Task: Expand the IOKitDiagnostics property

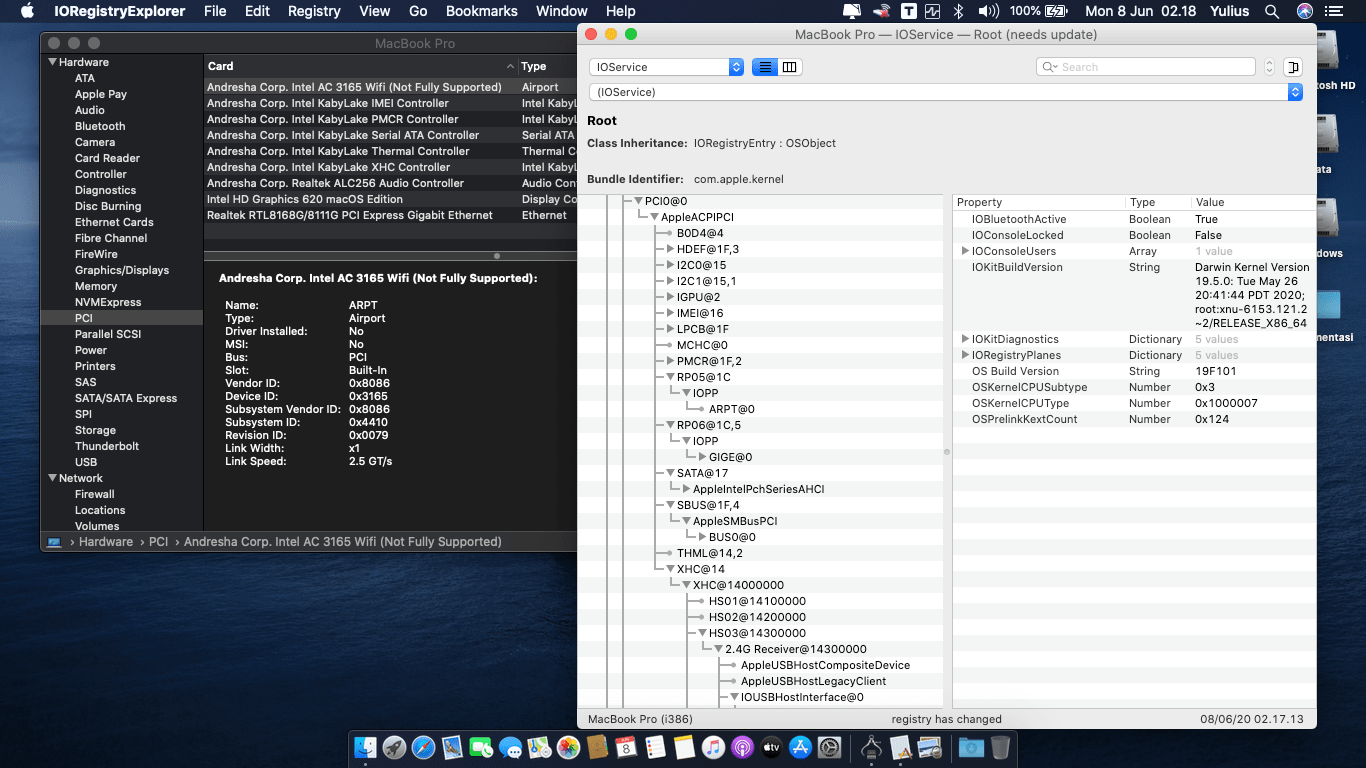Action: click(x=965, y=339)
